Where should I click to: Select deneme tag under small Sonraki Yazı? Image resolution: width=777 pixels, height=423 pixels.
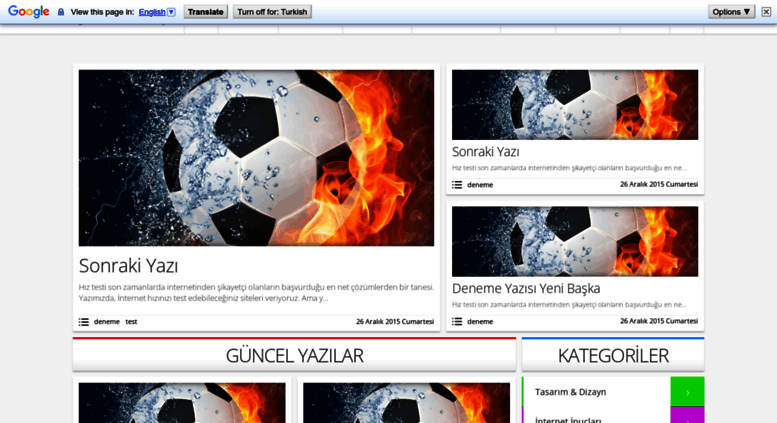(x=480, y=185)
